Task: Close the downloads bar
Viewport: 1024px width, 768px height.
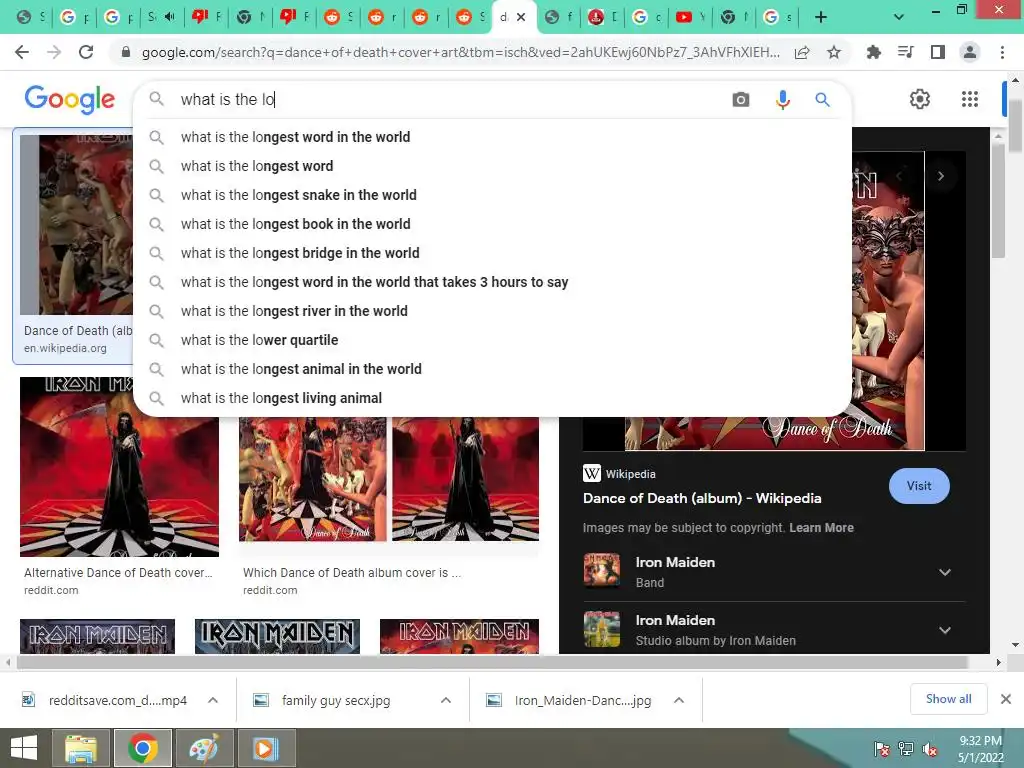Action: (x=1006, y=699)
